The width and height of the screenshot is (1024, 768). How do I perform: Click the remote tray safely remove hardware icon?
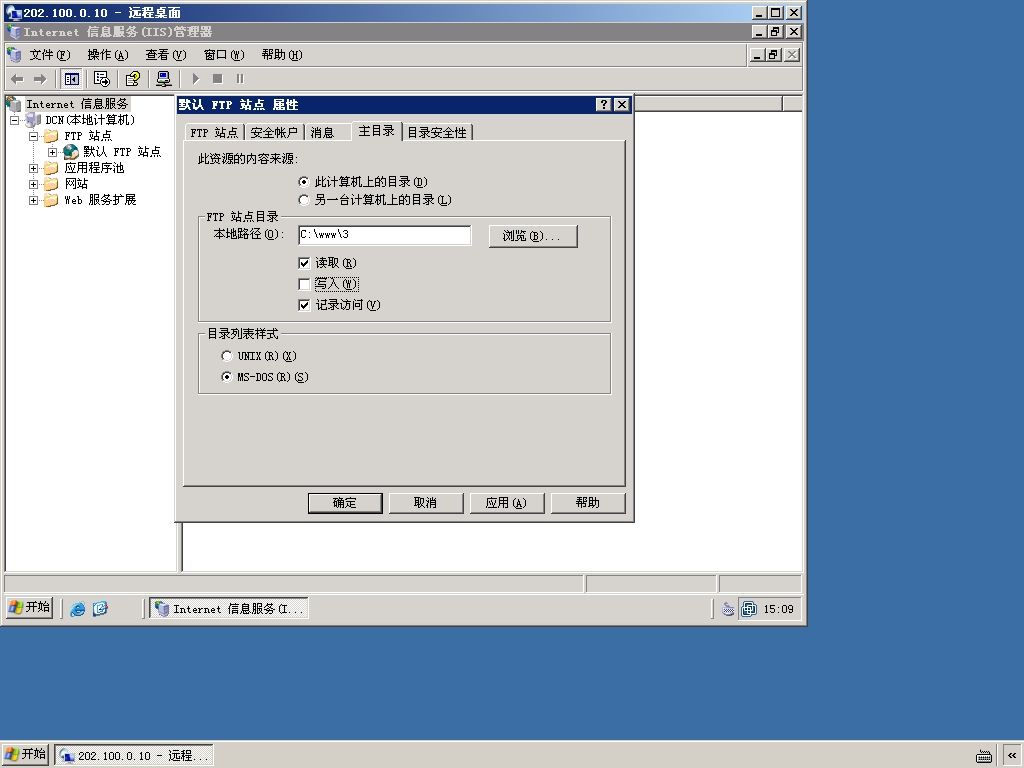click(728, 609)
